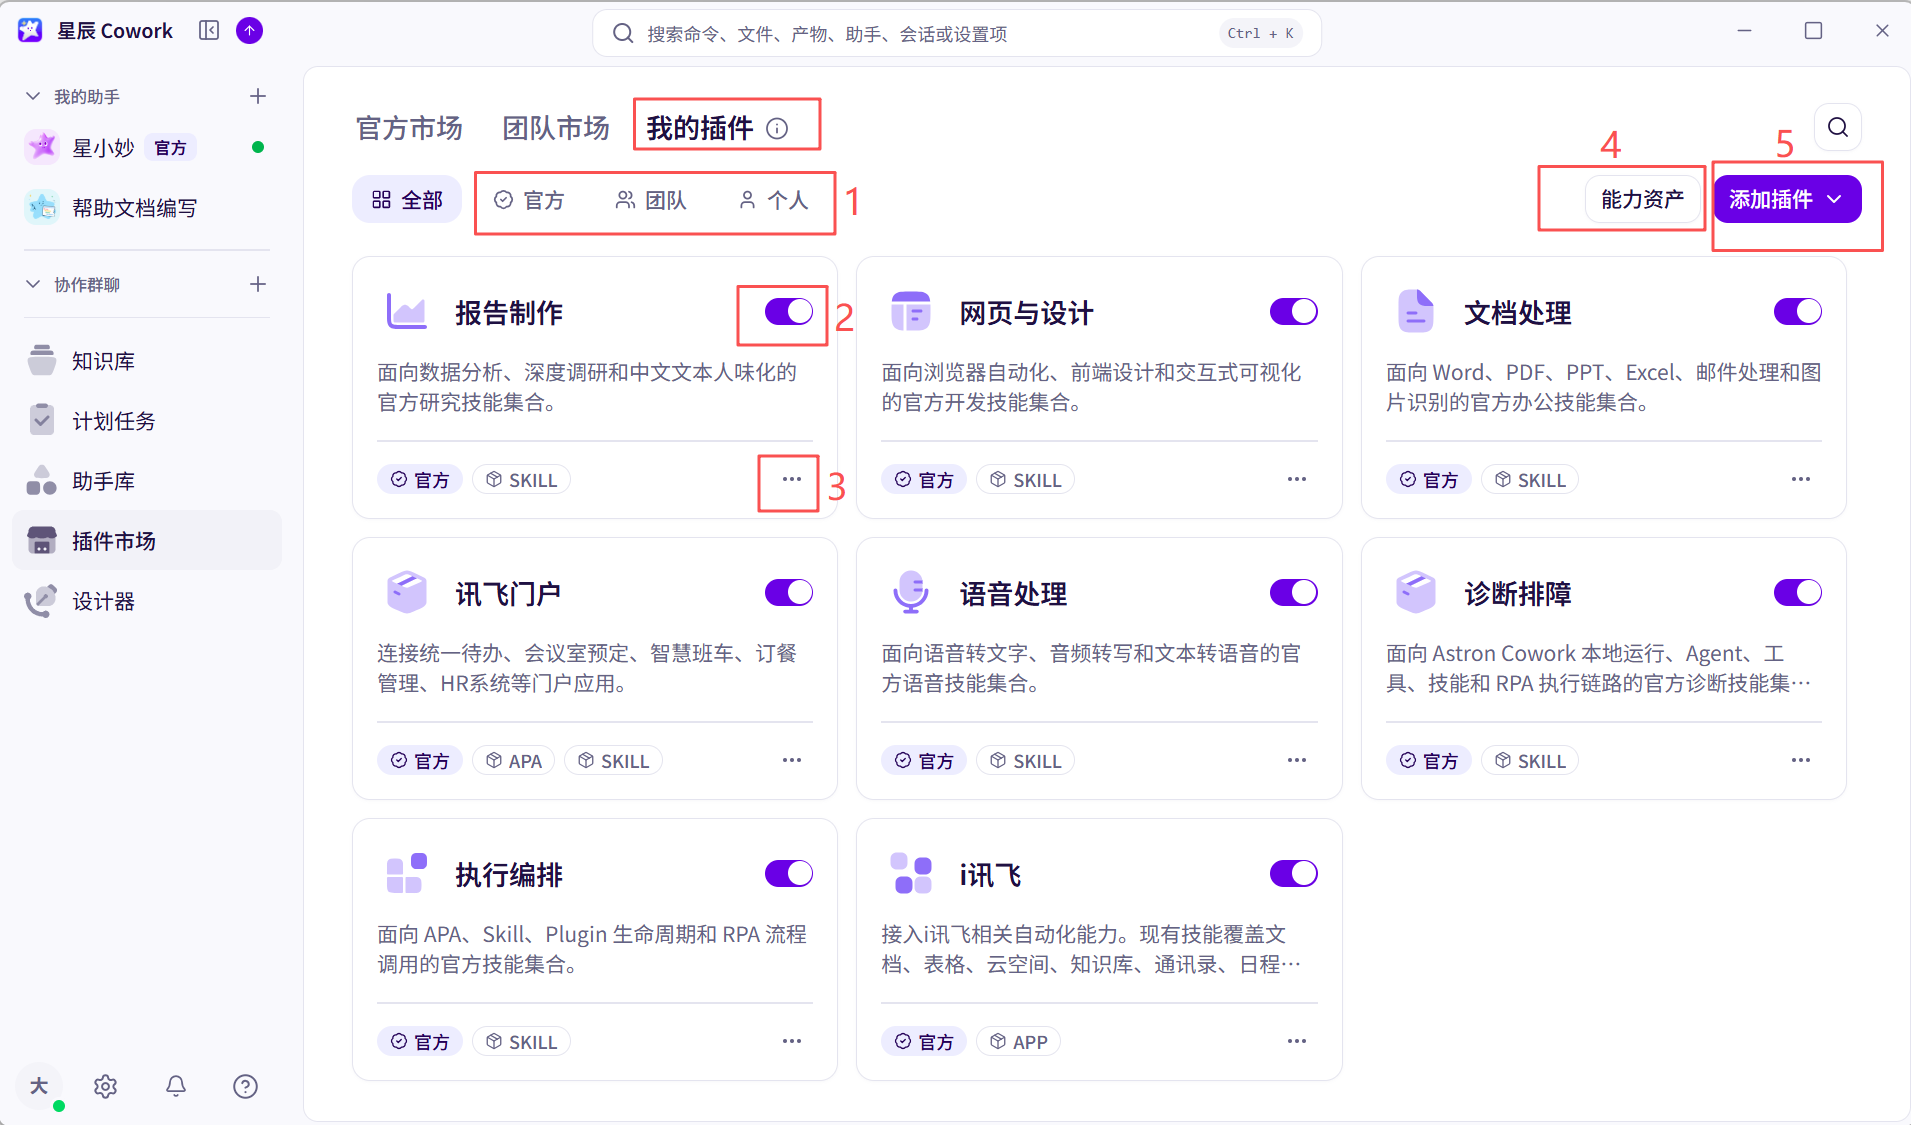The height and width of the screenshot is (1125, 1911).
Task: Disable the 网页与设计 plugin toggle
Action: pyautogui.click(x=1294, y=312)
